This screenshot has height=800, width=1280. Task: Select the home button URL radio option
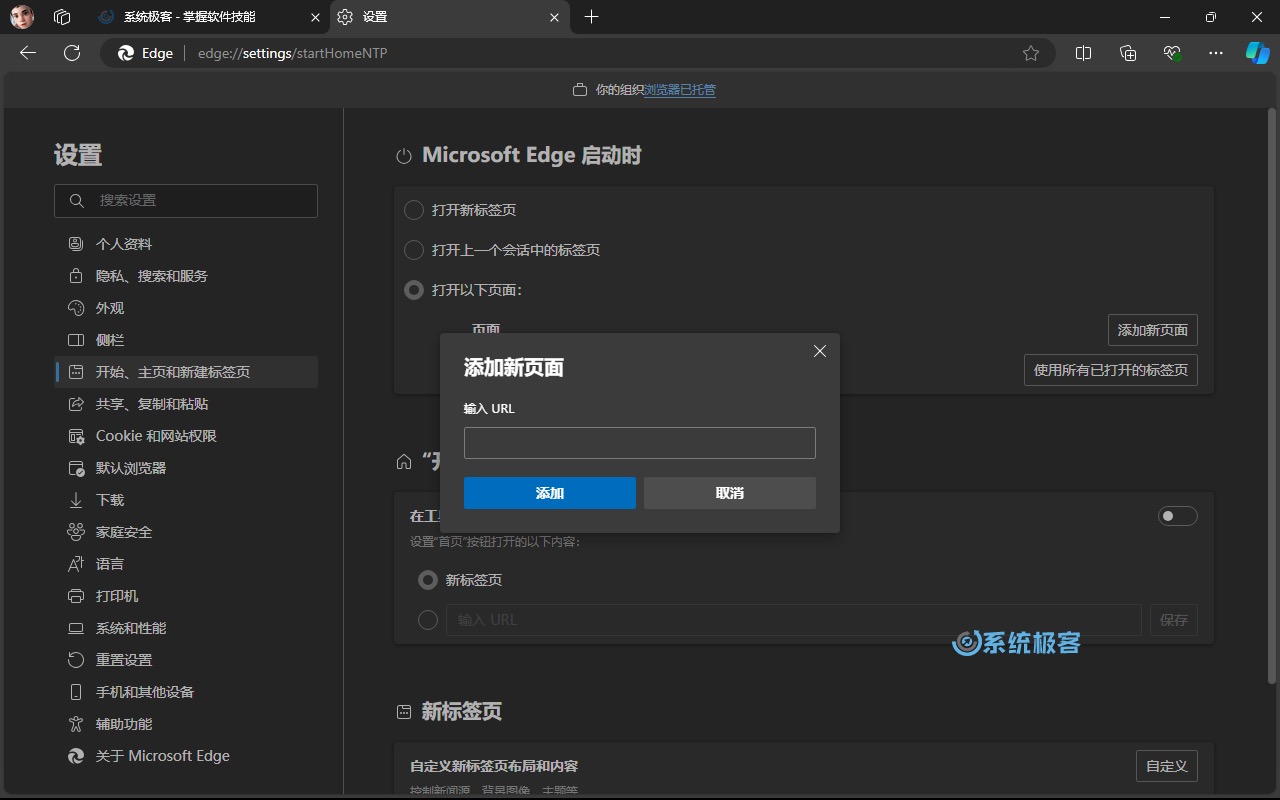428,620
